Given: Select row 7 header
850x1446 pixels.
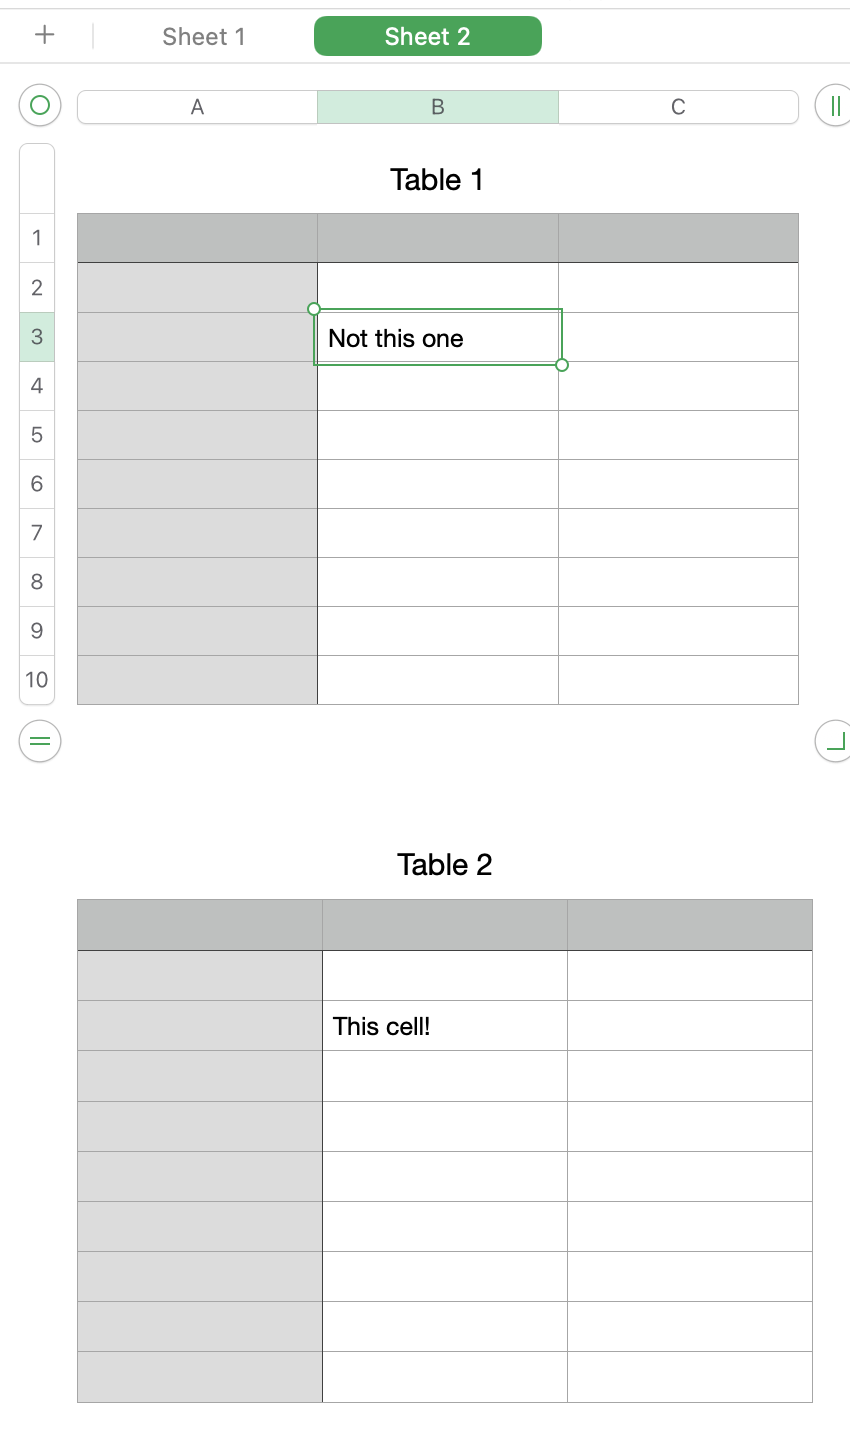Looking at the screenshot, I should 37,533.
